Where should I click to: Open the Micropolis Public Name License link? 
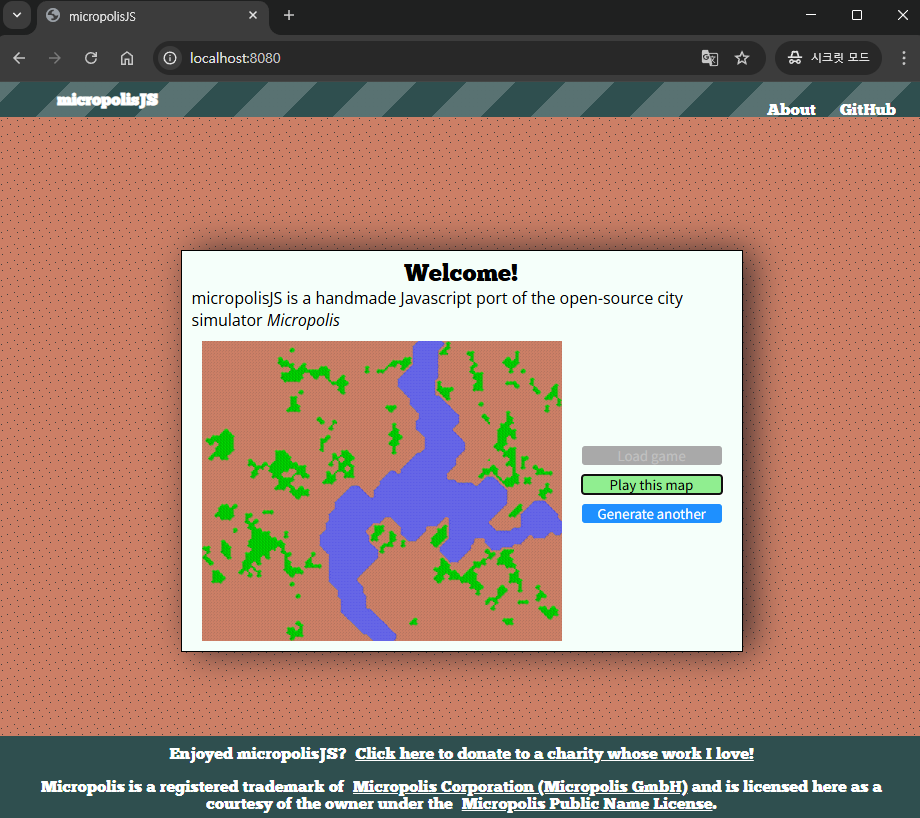(x=587, y=803)
